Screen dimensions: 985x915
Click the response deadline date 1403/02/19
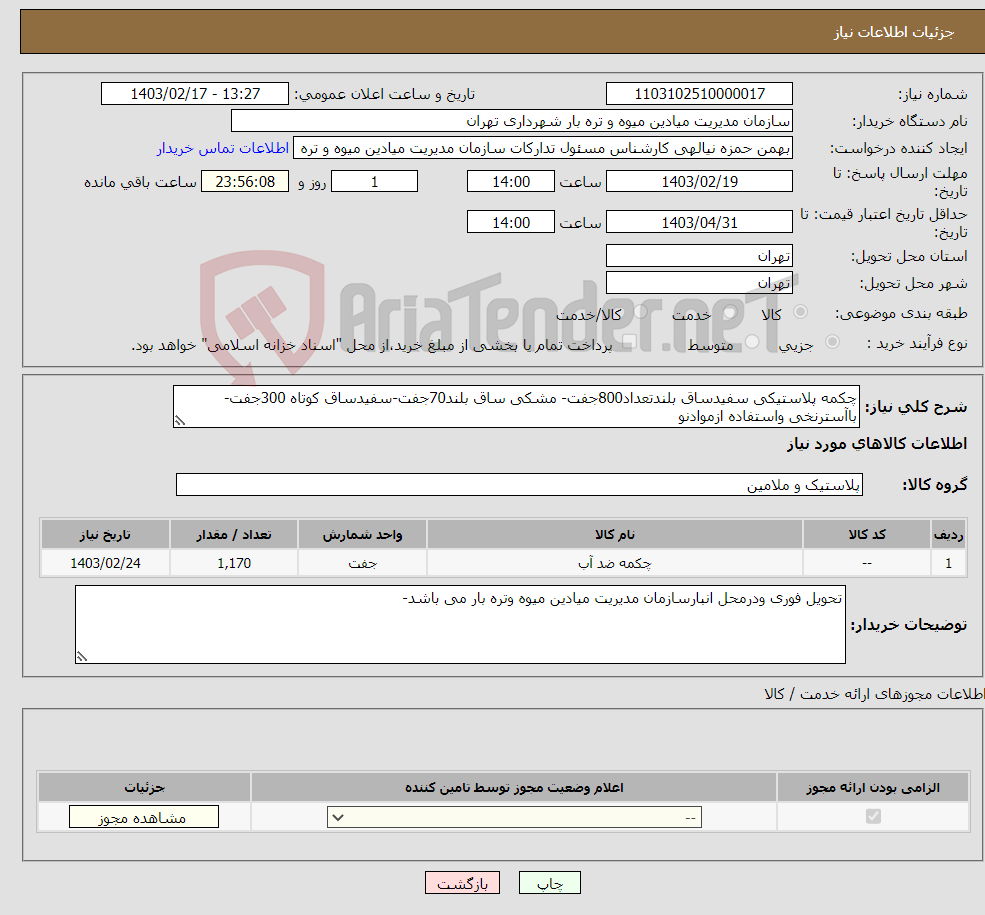pyautogui.click(x=699, y=181)
